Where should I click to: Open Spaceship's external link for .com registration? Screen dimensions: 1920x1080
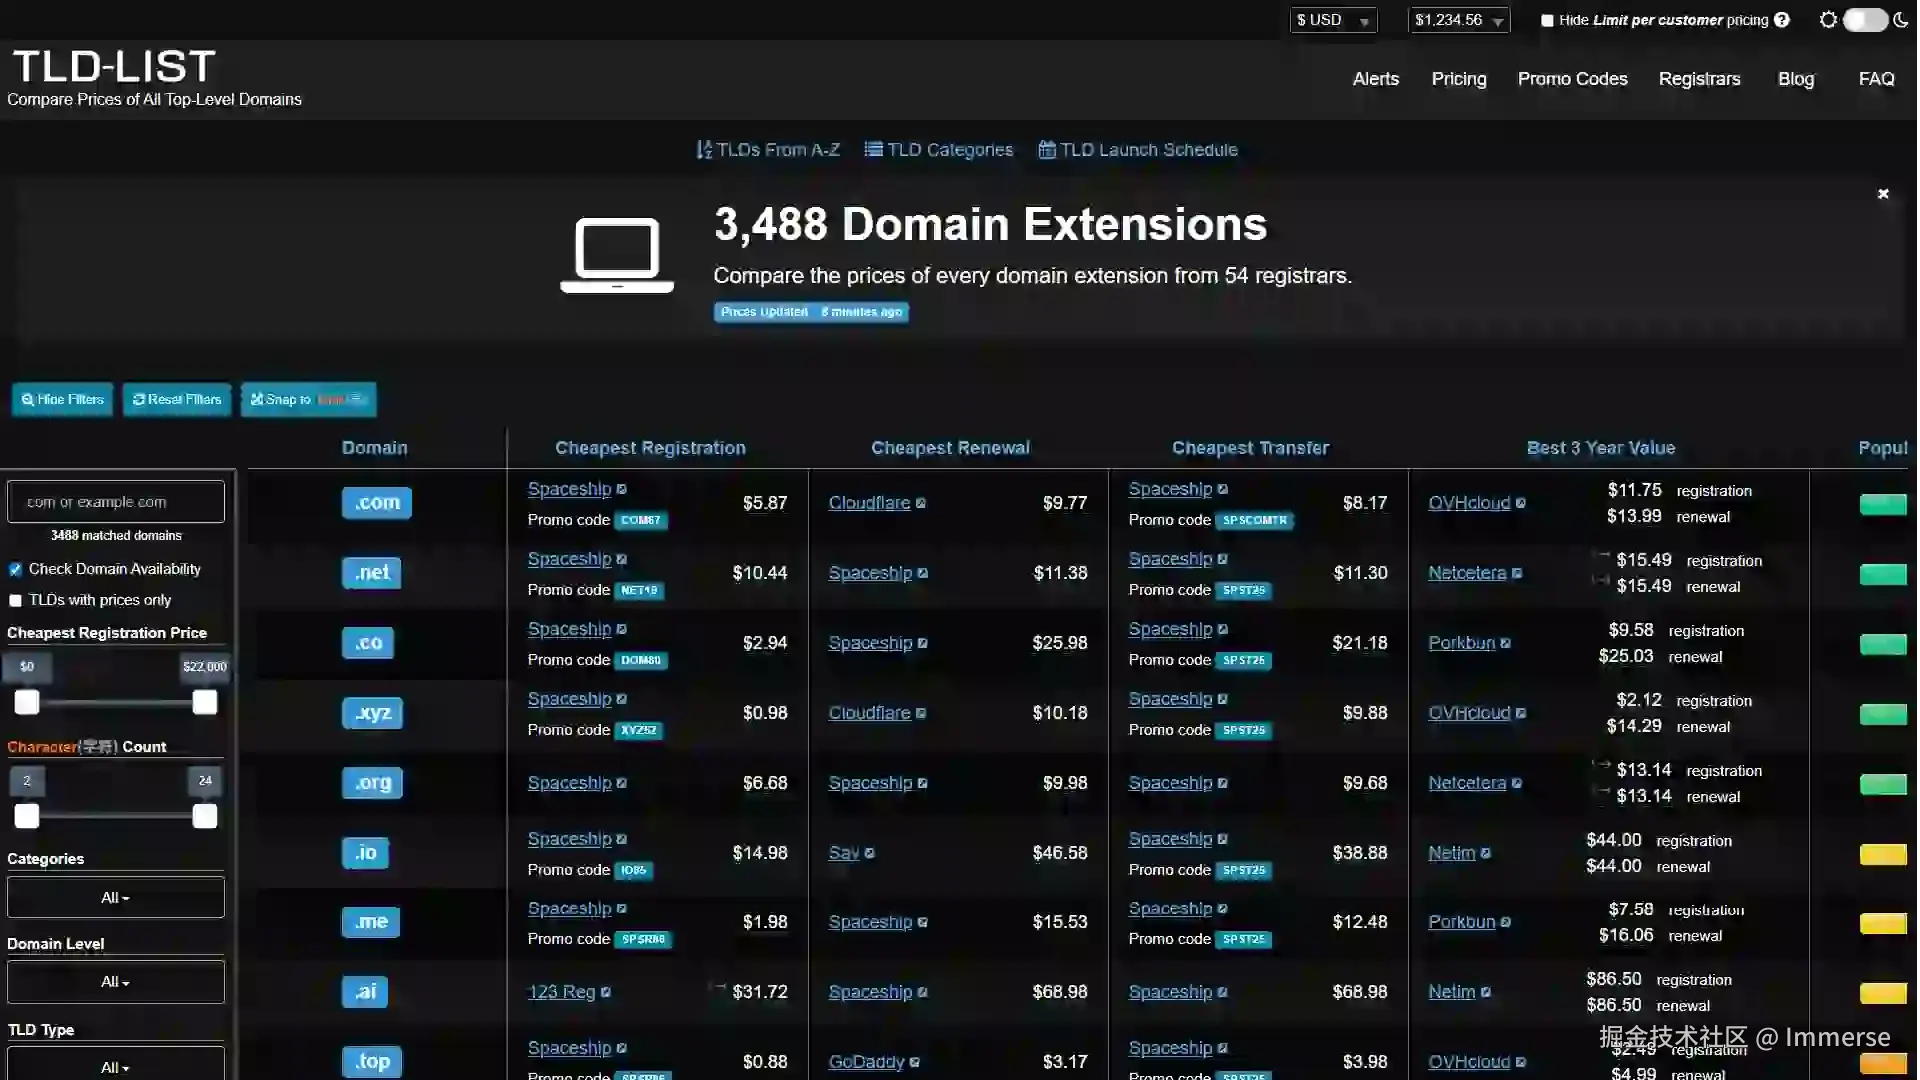(621, 489)
